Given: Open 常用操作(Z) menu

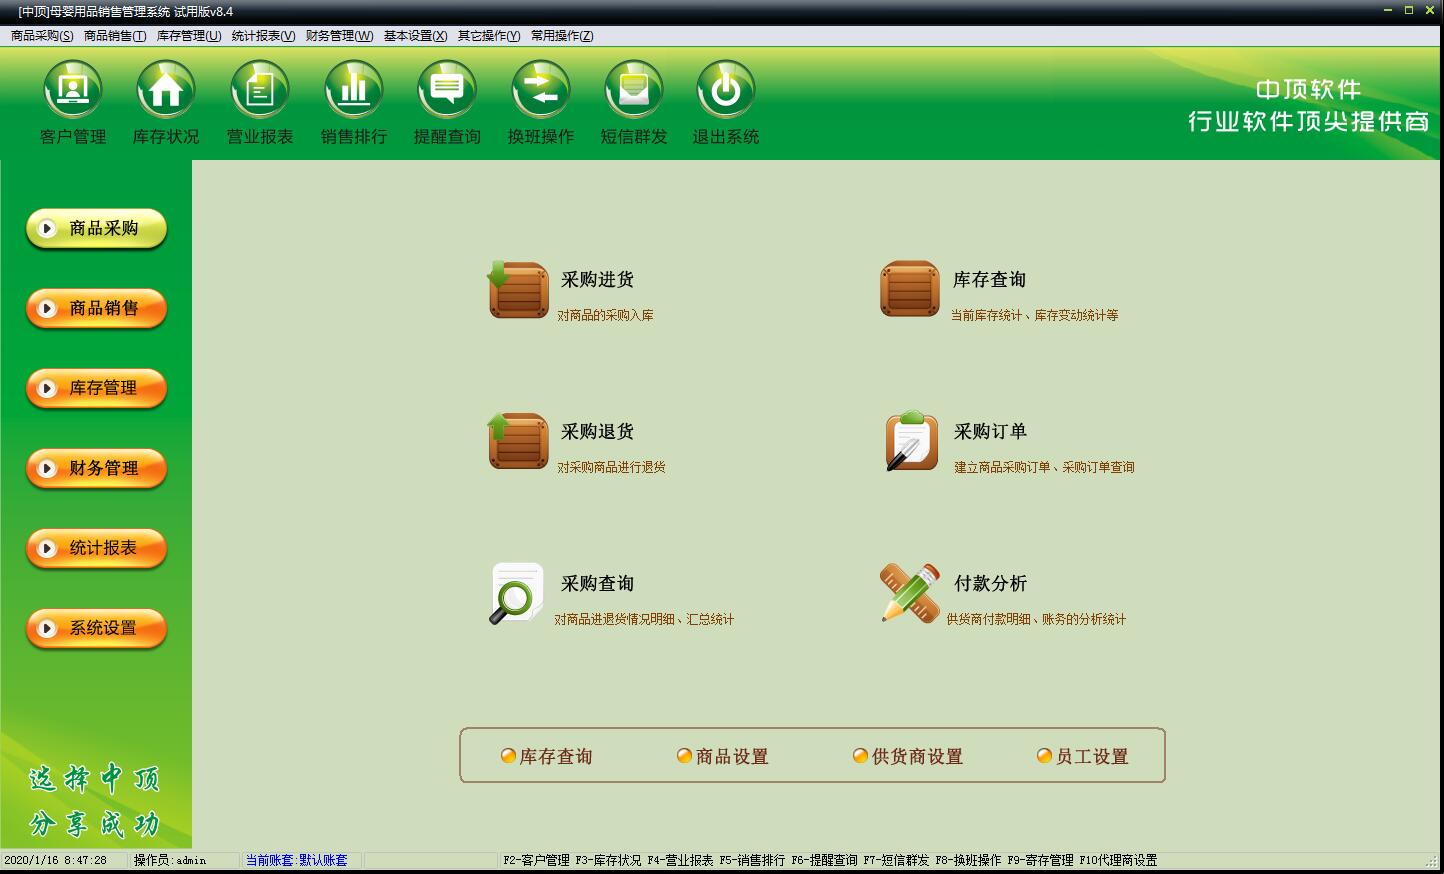Looking at the screenshot, I should coord(562,36).
